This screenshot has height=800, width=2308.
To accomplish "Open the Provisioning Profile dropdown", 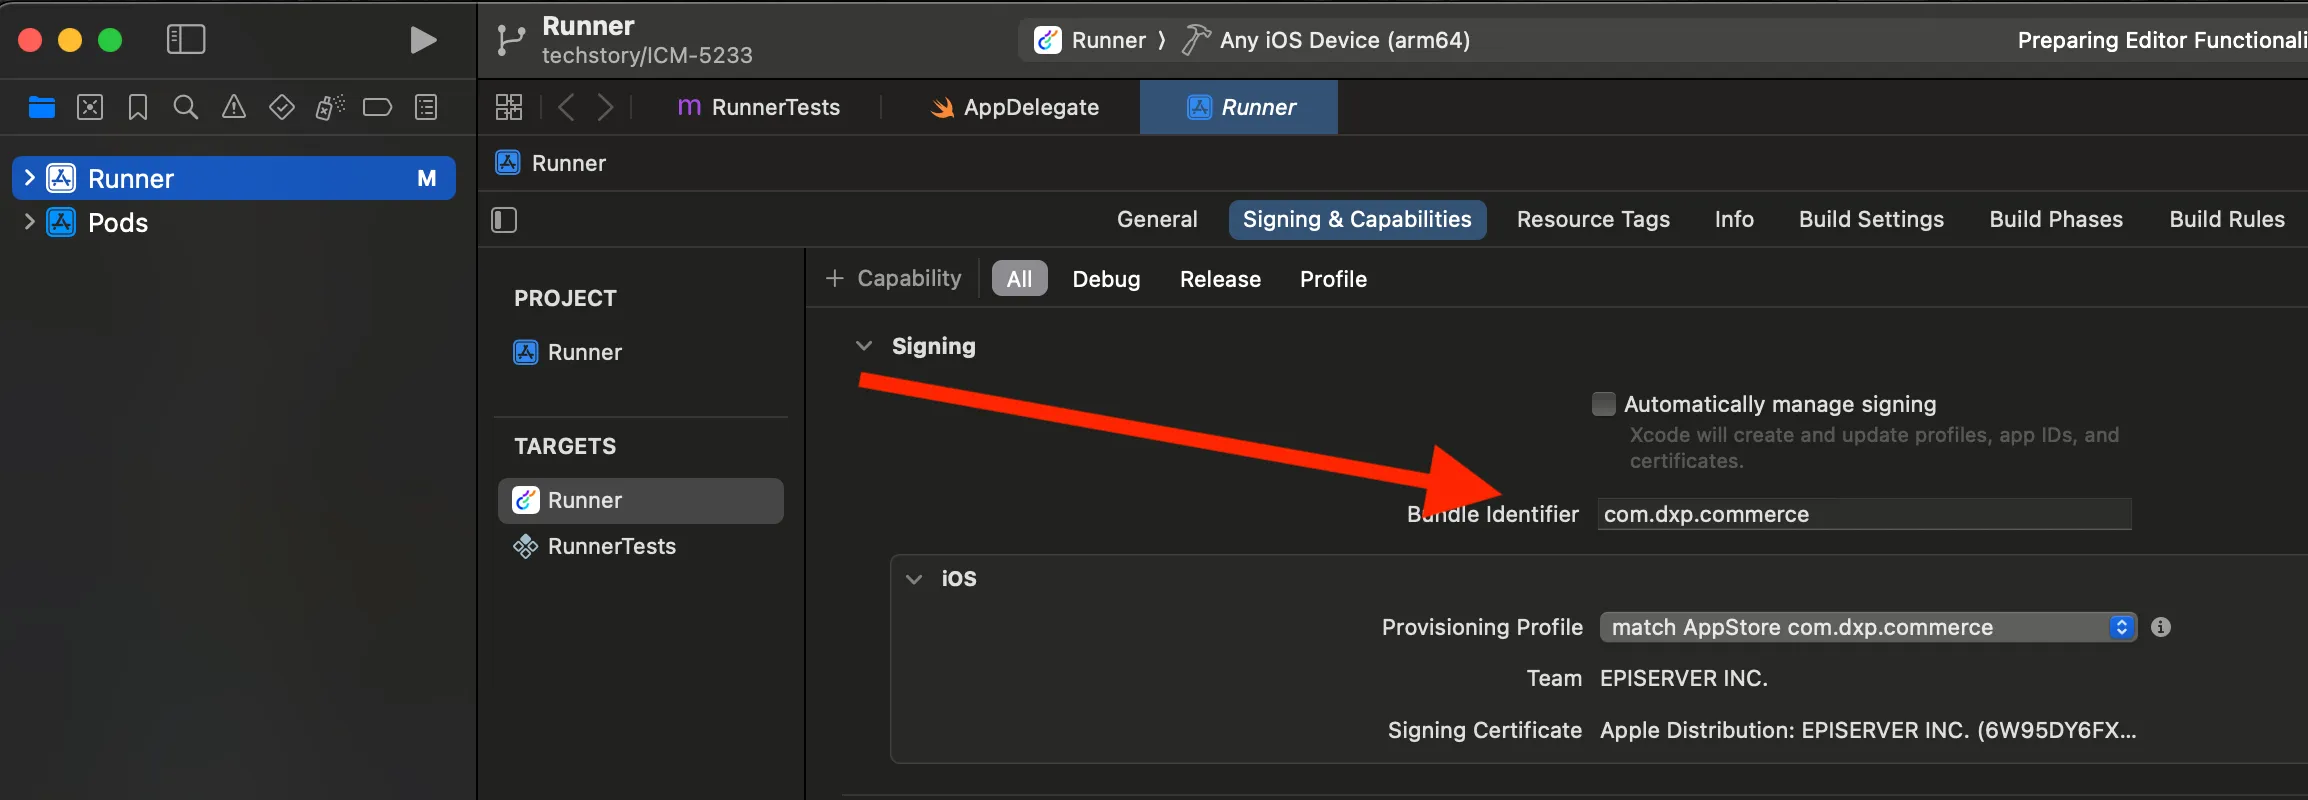I will (x=1867, y=627).
